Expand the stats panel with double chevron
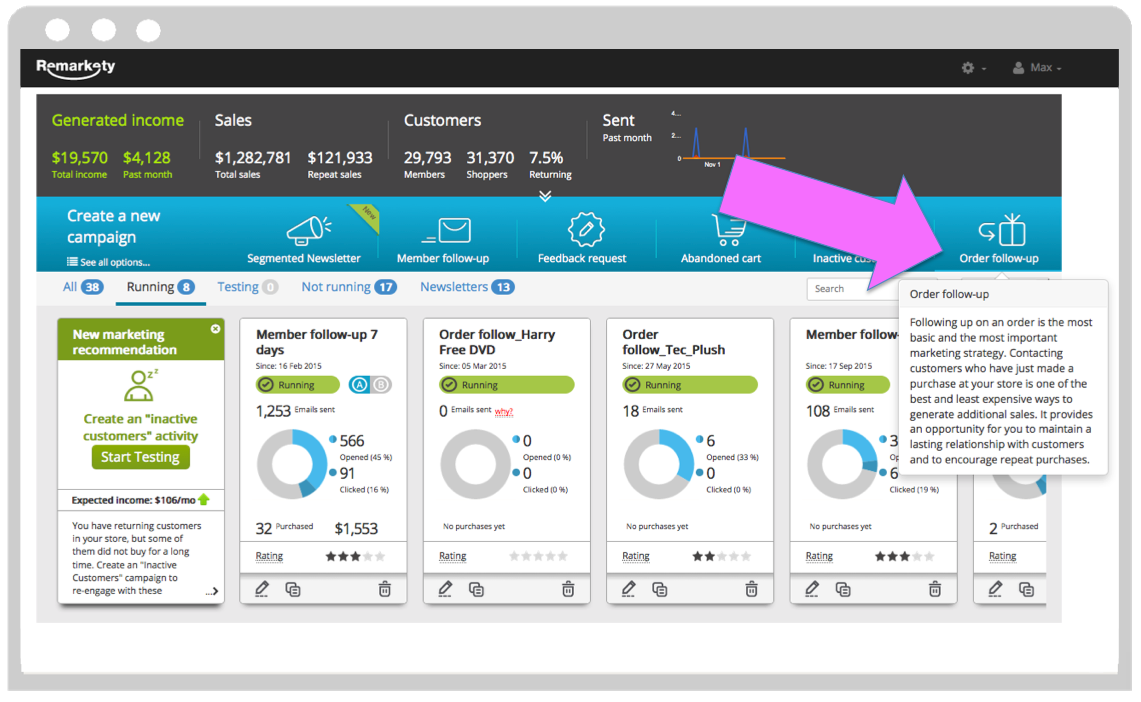 pyautogui.click(x=545, y=196)
